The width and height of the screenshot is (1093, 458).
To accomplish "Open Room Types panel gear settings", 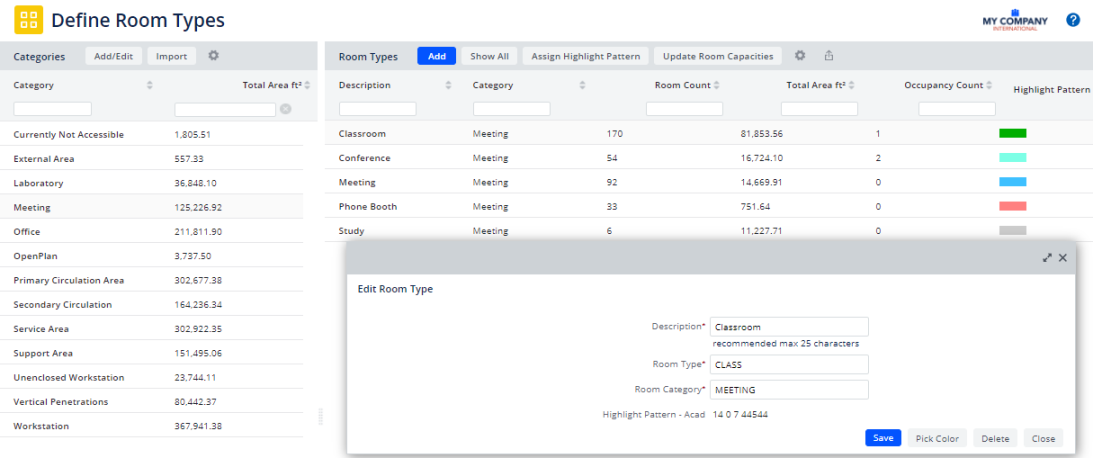I will (x=800, y=56).
